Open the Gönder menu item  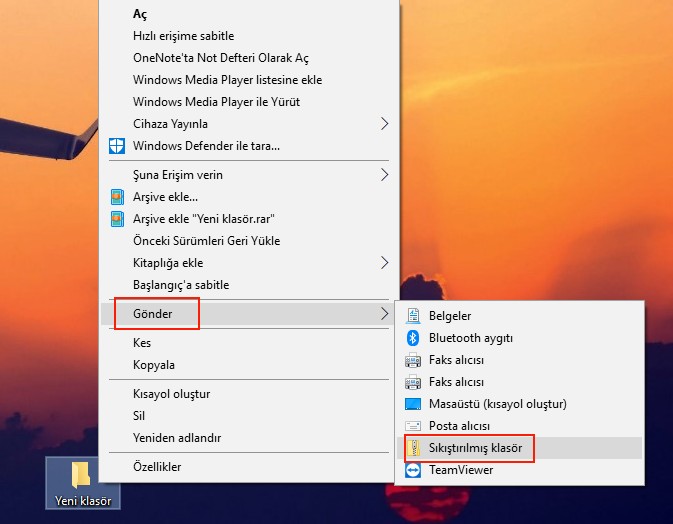coord(250,314)
